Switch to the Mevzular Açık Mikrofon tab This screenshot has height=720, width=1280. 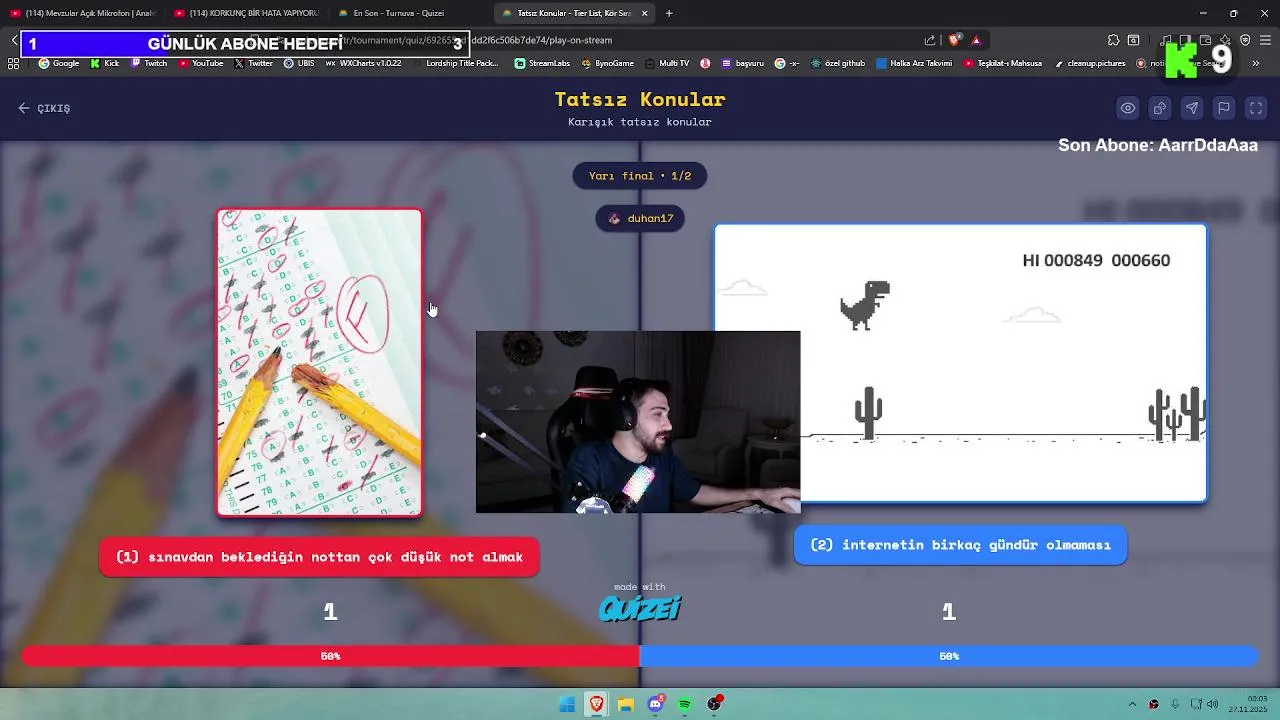[x=82, y=13]
